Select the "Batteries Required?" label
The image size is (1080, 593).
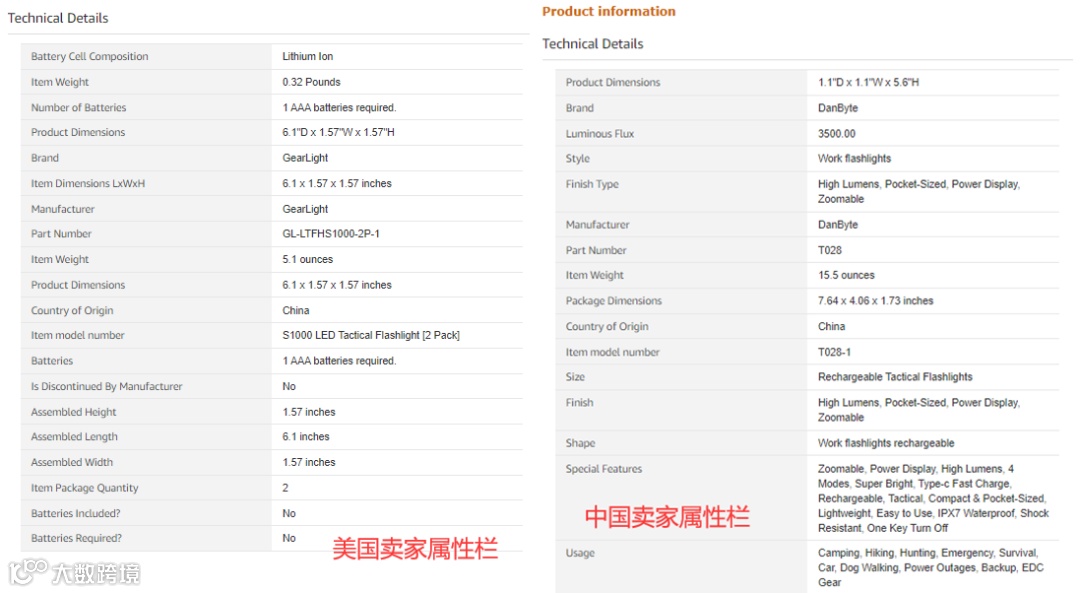[x=76, y=538]
